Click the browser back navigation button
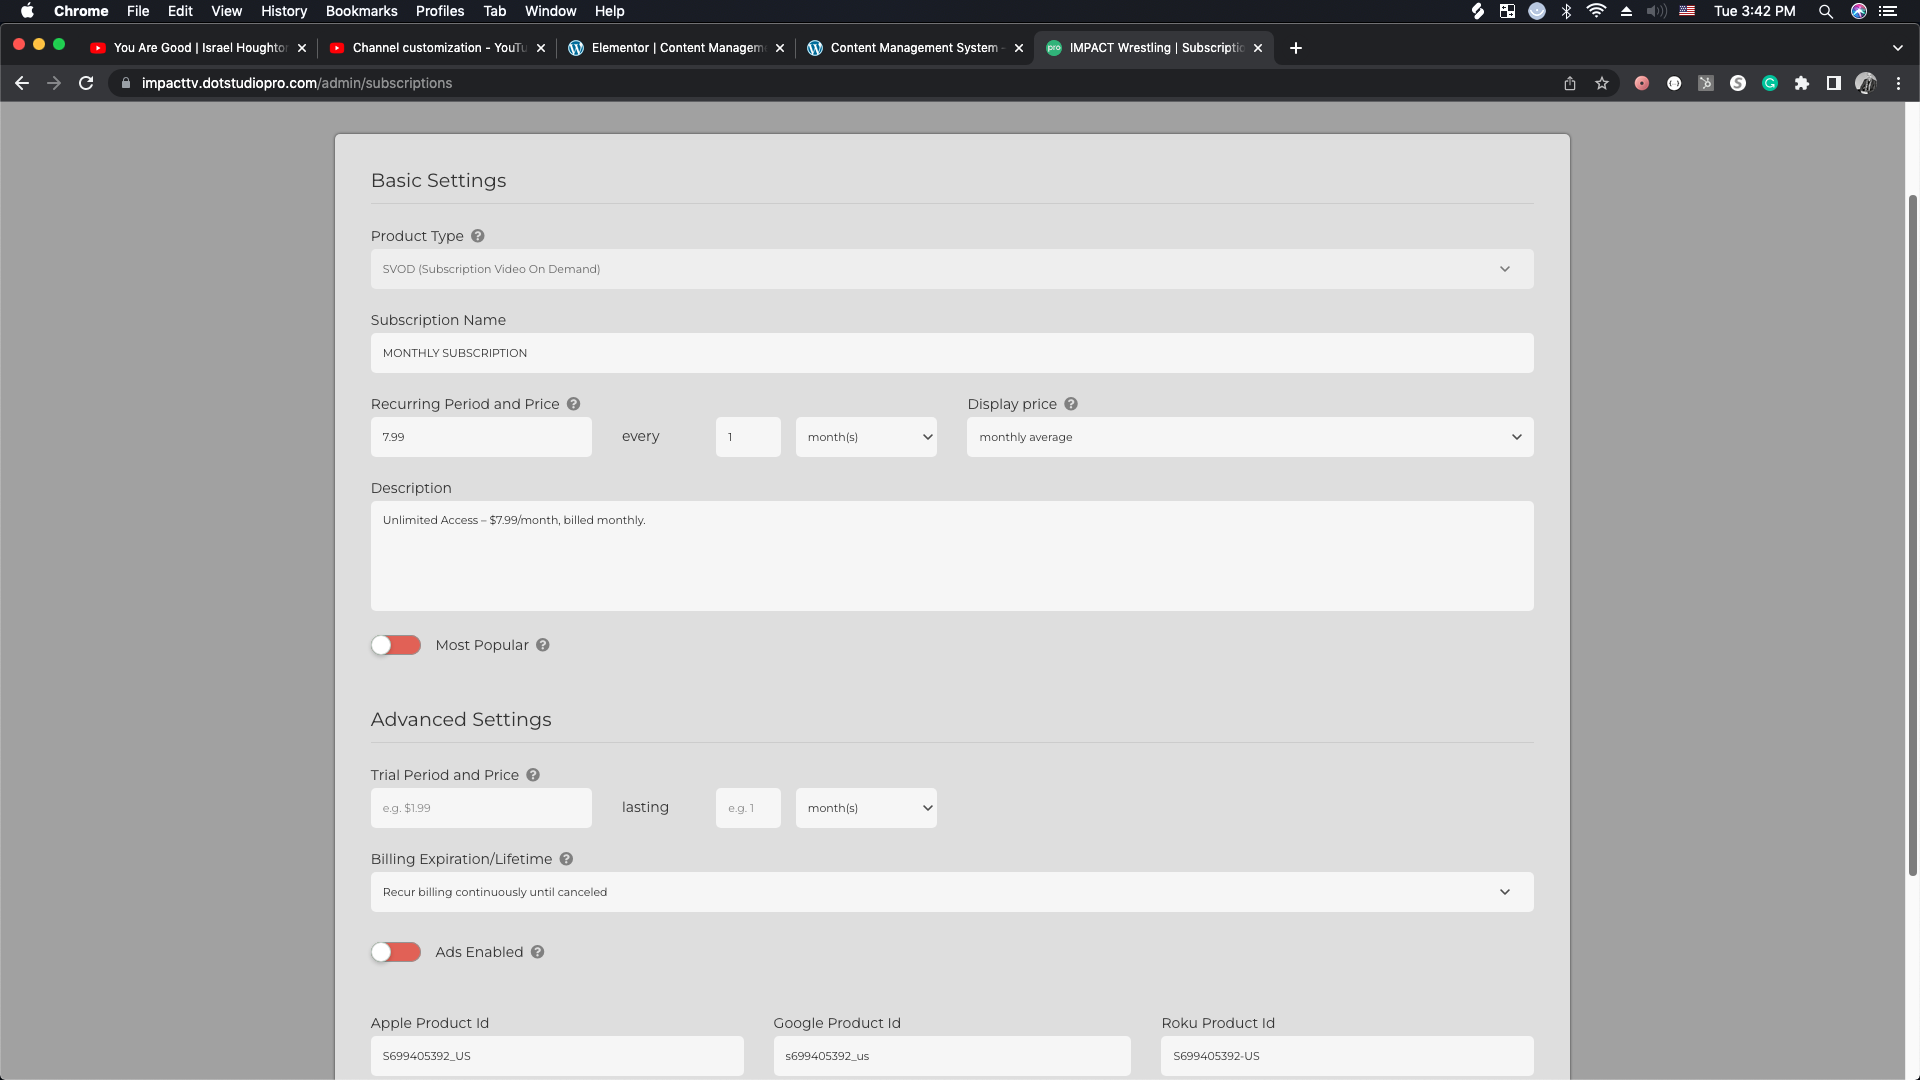This screenshot has width=1920, height=1080. click(x=22, y=83)
